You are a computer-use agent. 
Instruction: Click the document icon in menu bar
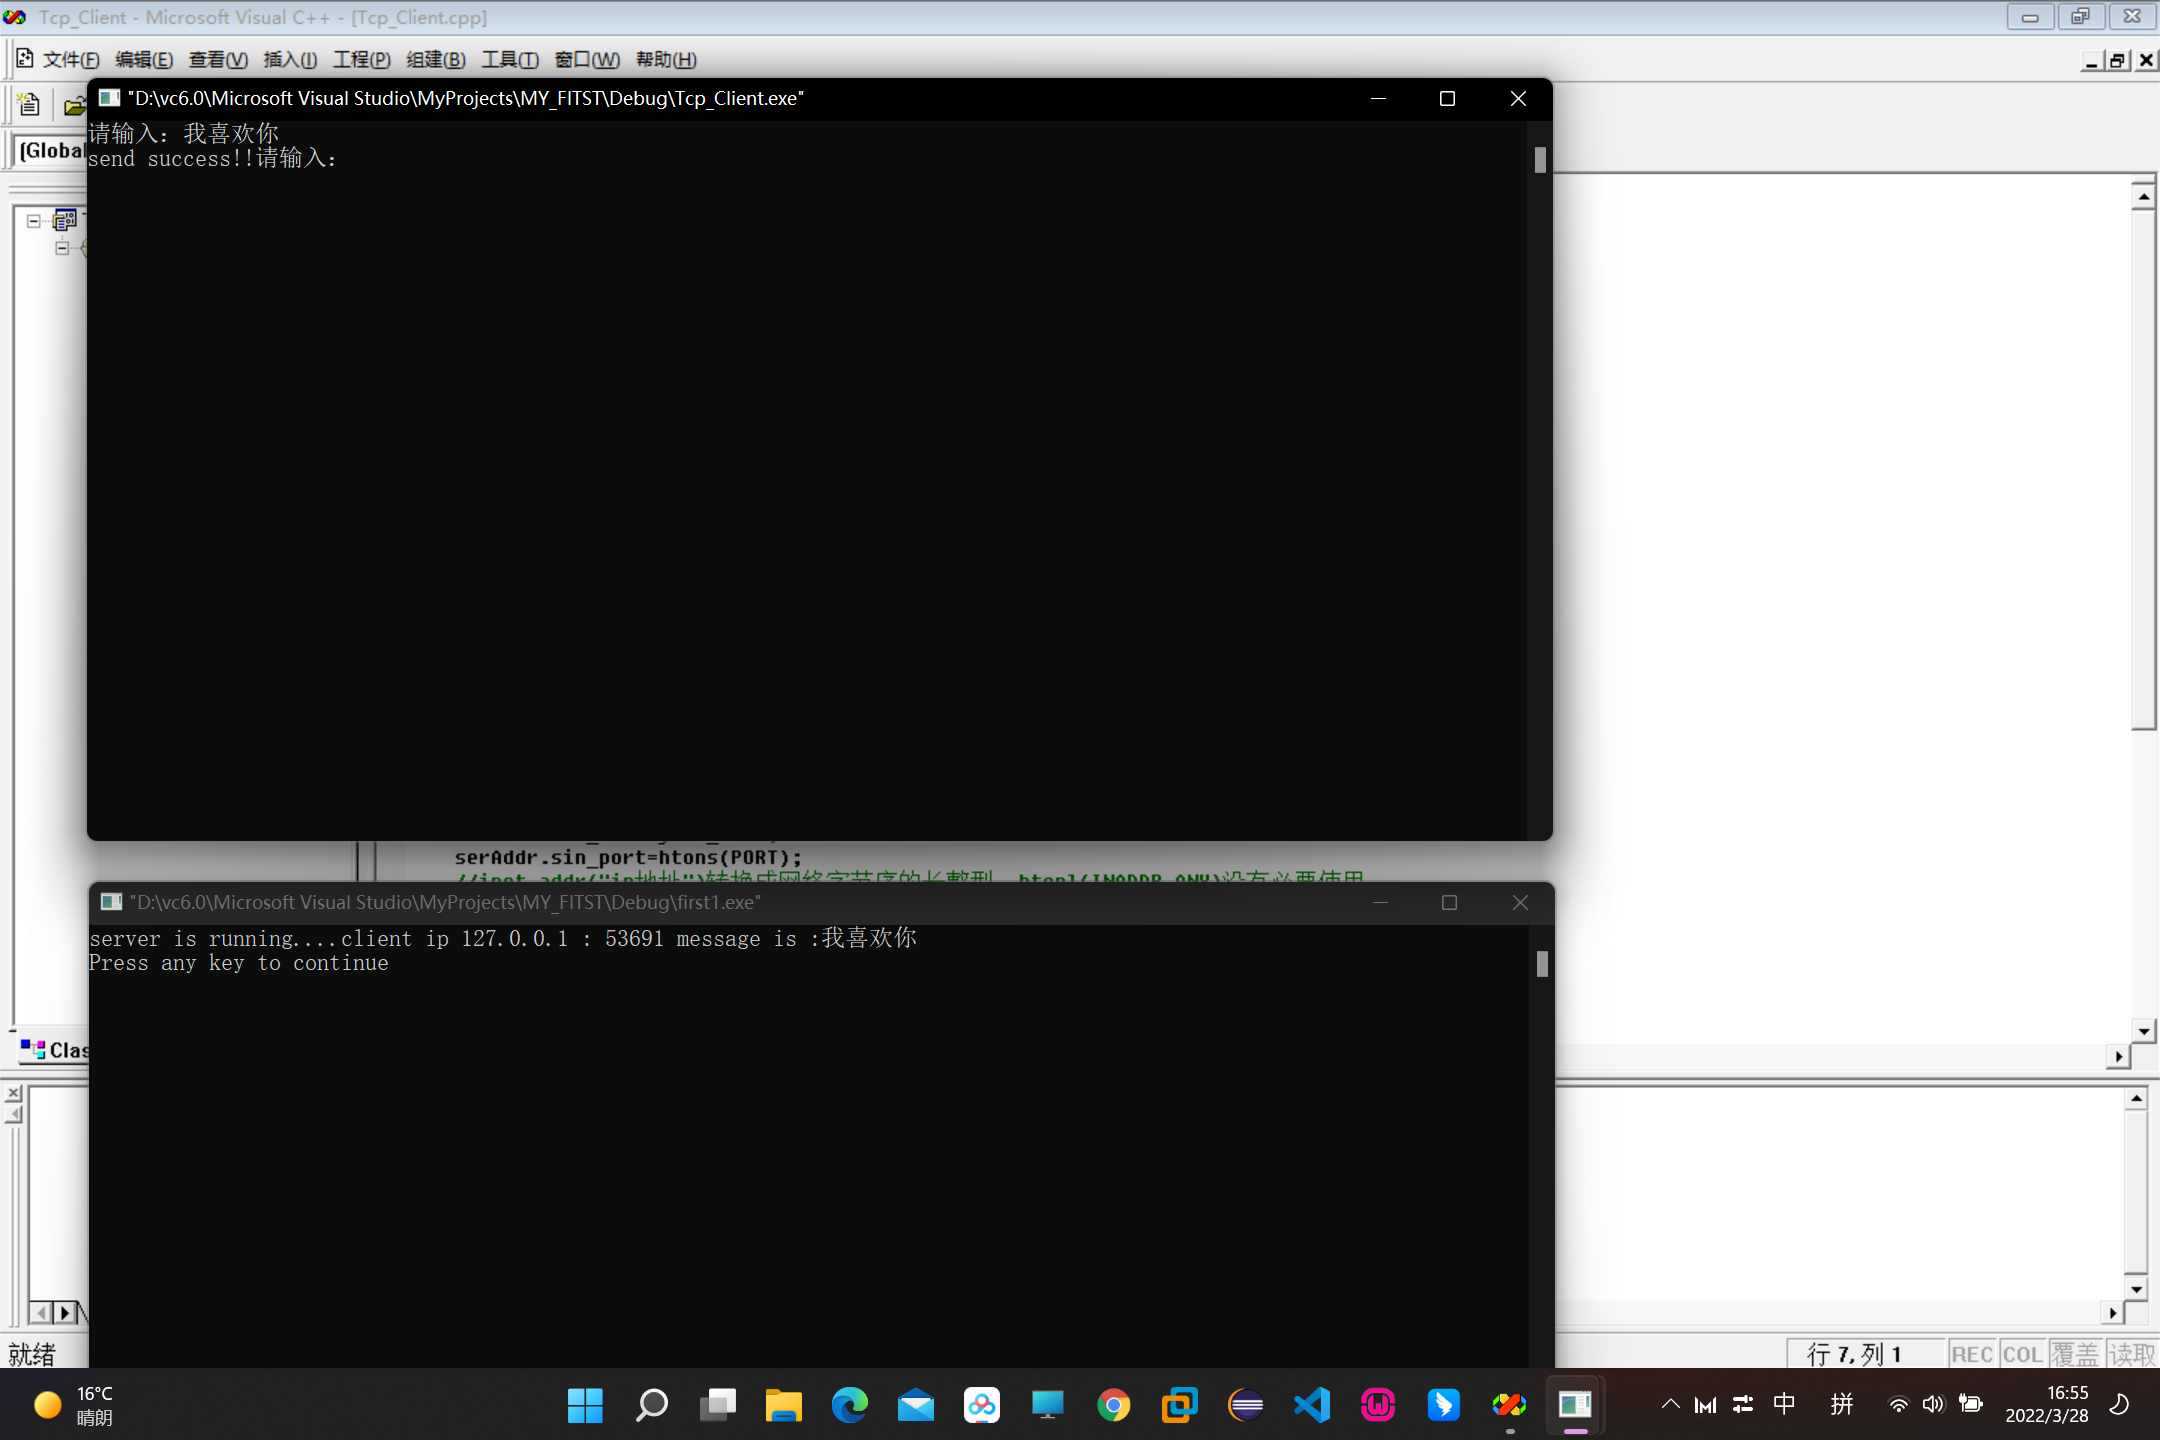click(x=25, y=59)
